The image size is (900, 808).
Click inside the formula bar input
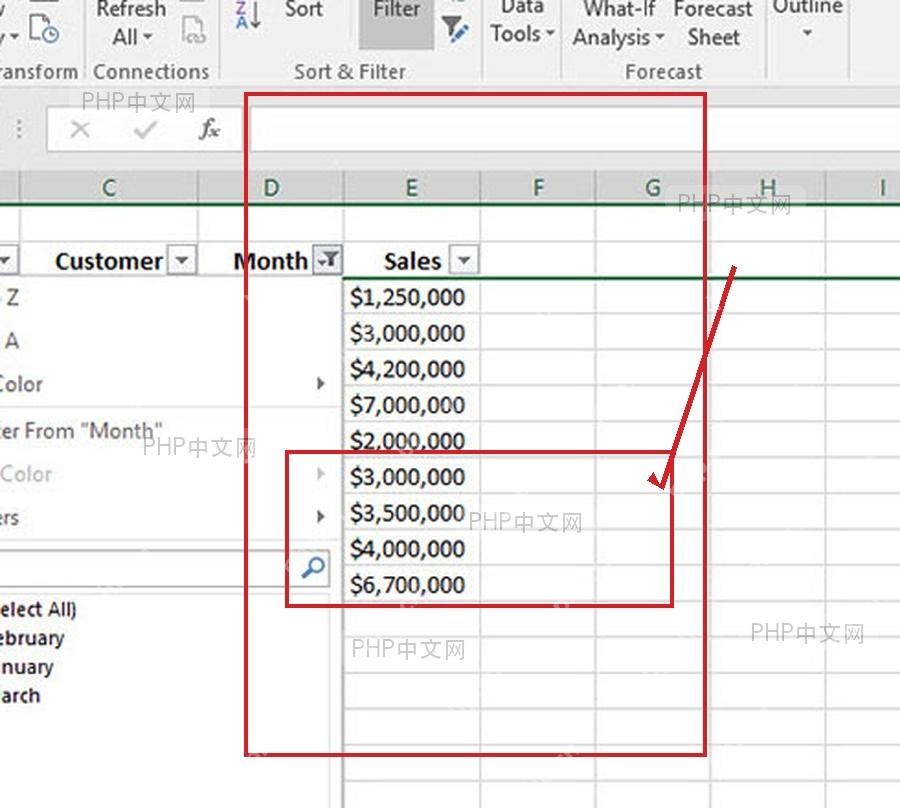[574, 130]
